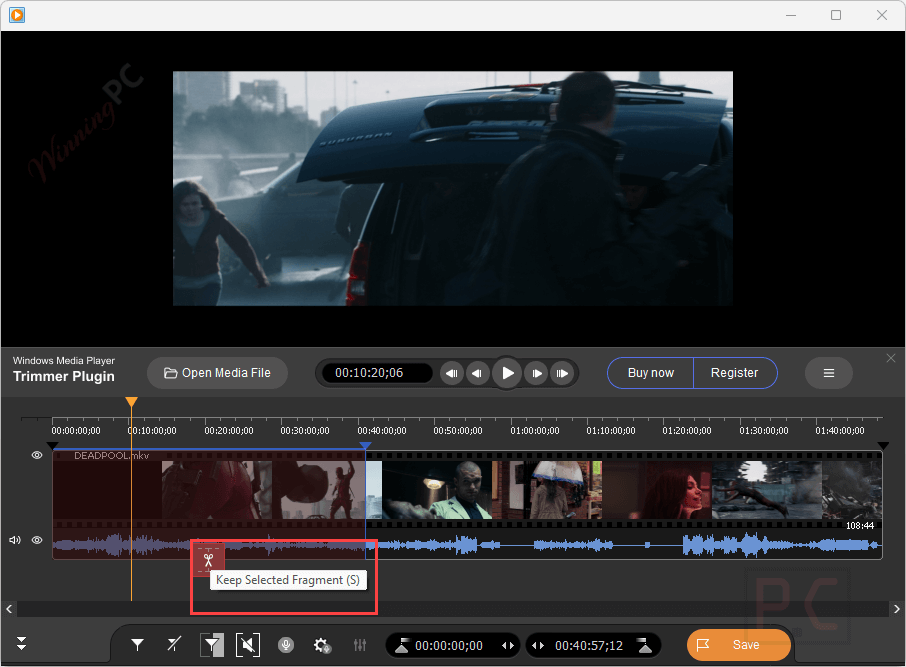Click the umbrella scene thumbnail in timeline
Image resolution: width=906 pixels, height=667 pixels.
pyautogui.click(x=547, y=490)
